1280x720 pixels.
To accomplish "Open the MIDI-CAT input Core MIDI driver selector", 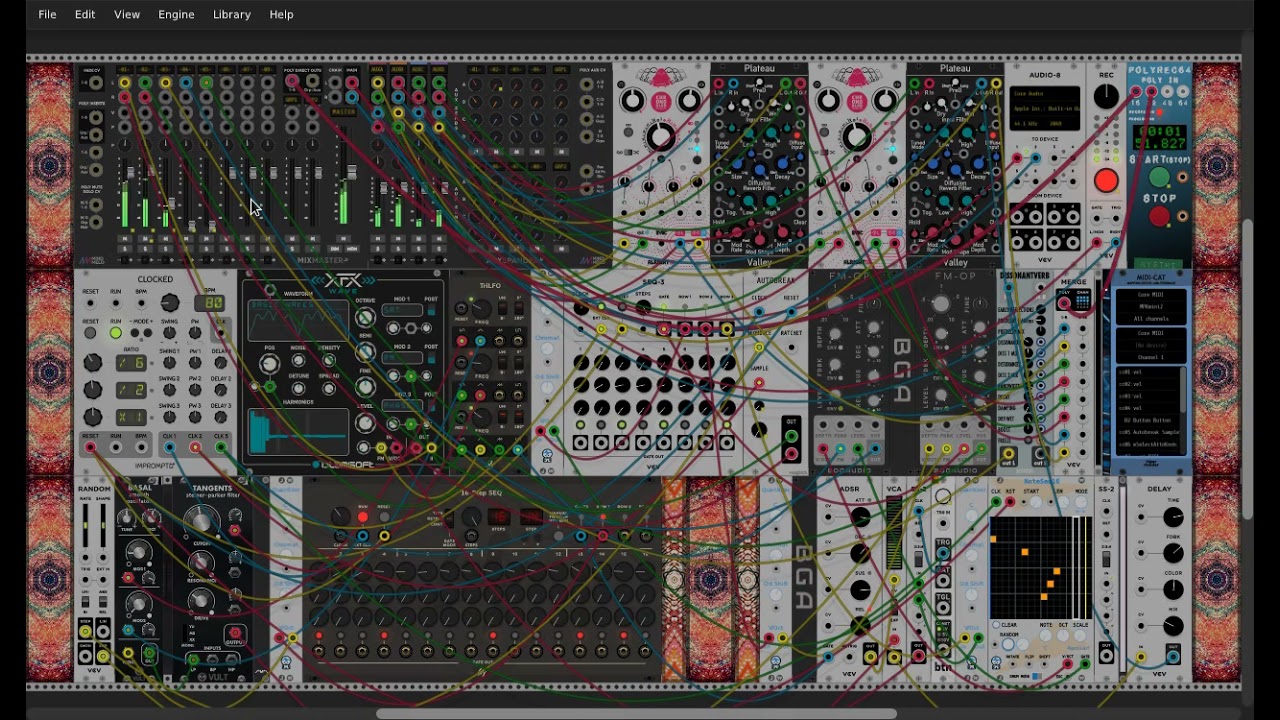I will [1150, 295].
